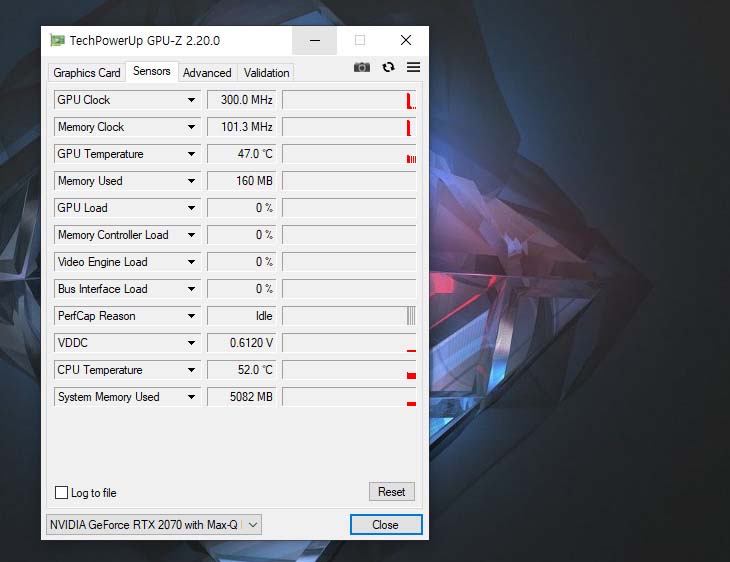Expand the GPU Load dropdown
This screenshot has height=562, width=730.
191,208
